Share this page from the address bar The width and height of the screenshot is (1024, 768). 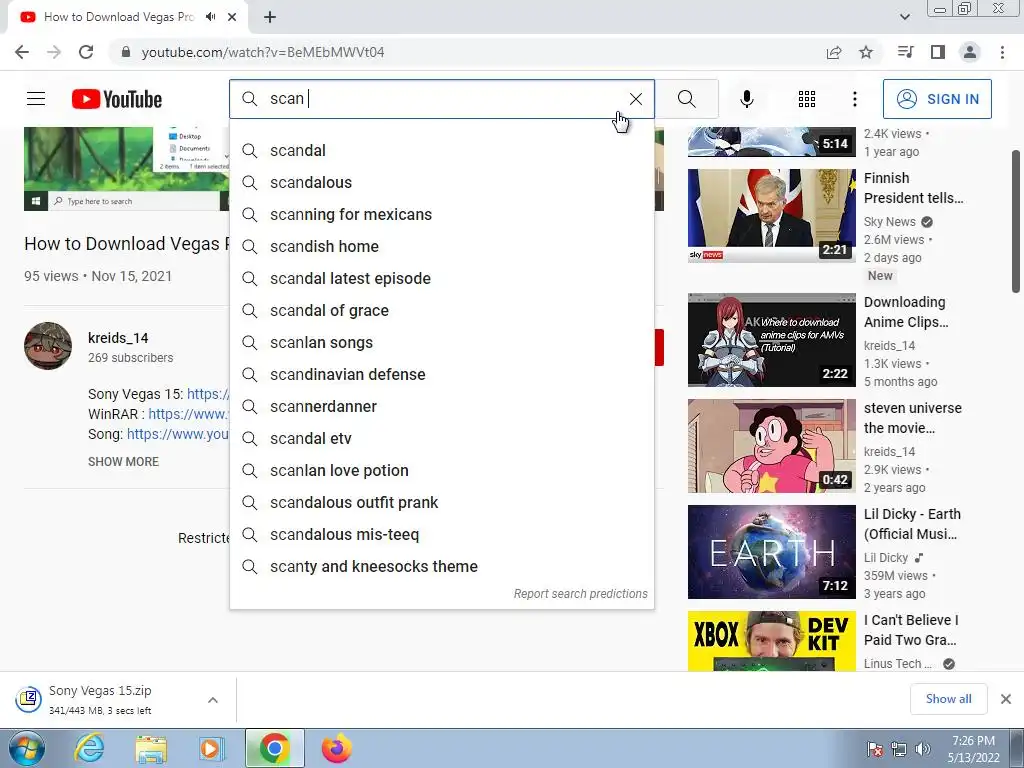[x=834, y=52]
